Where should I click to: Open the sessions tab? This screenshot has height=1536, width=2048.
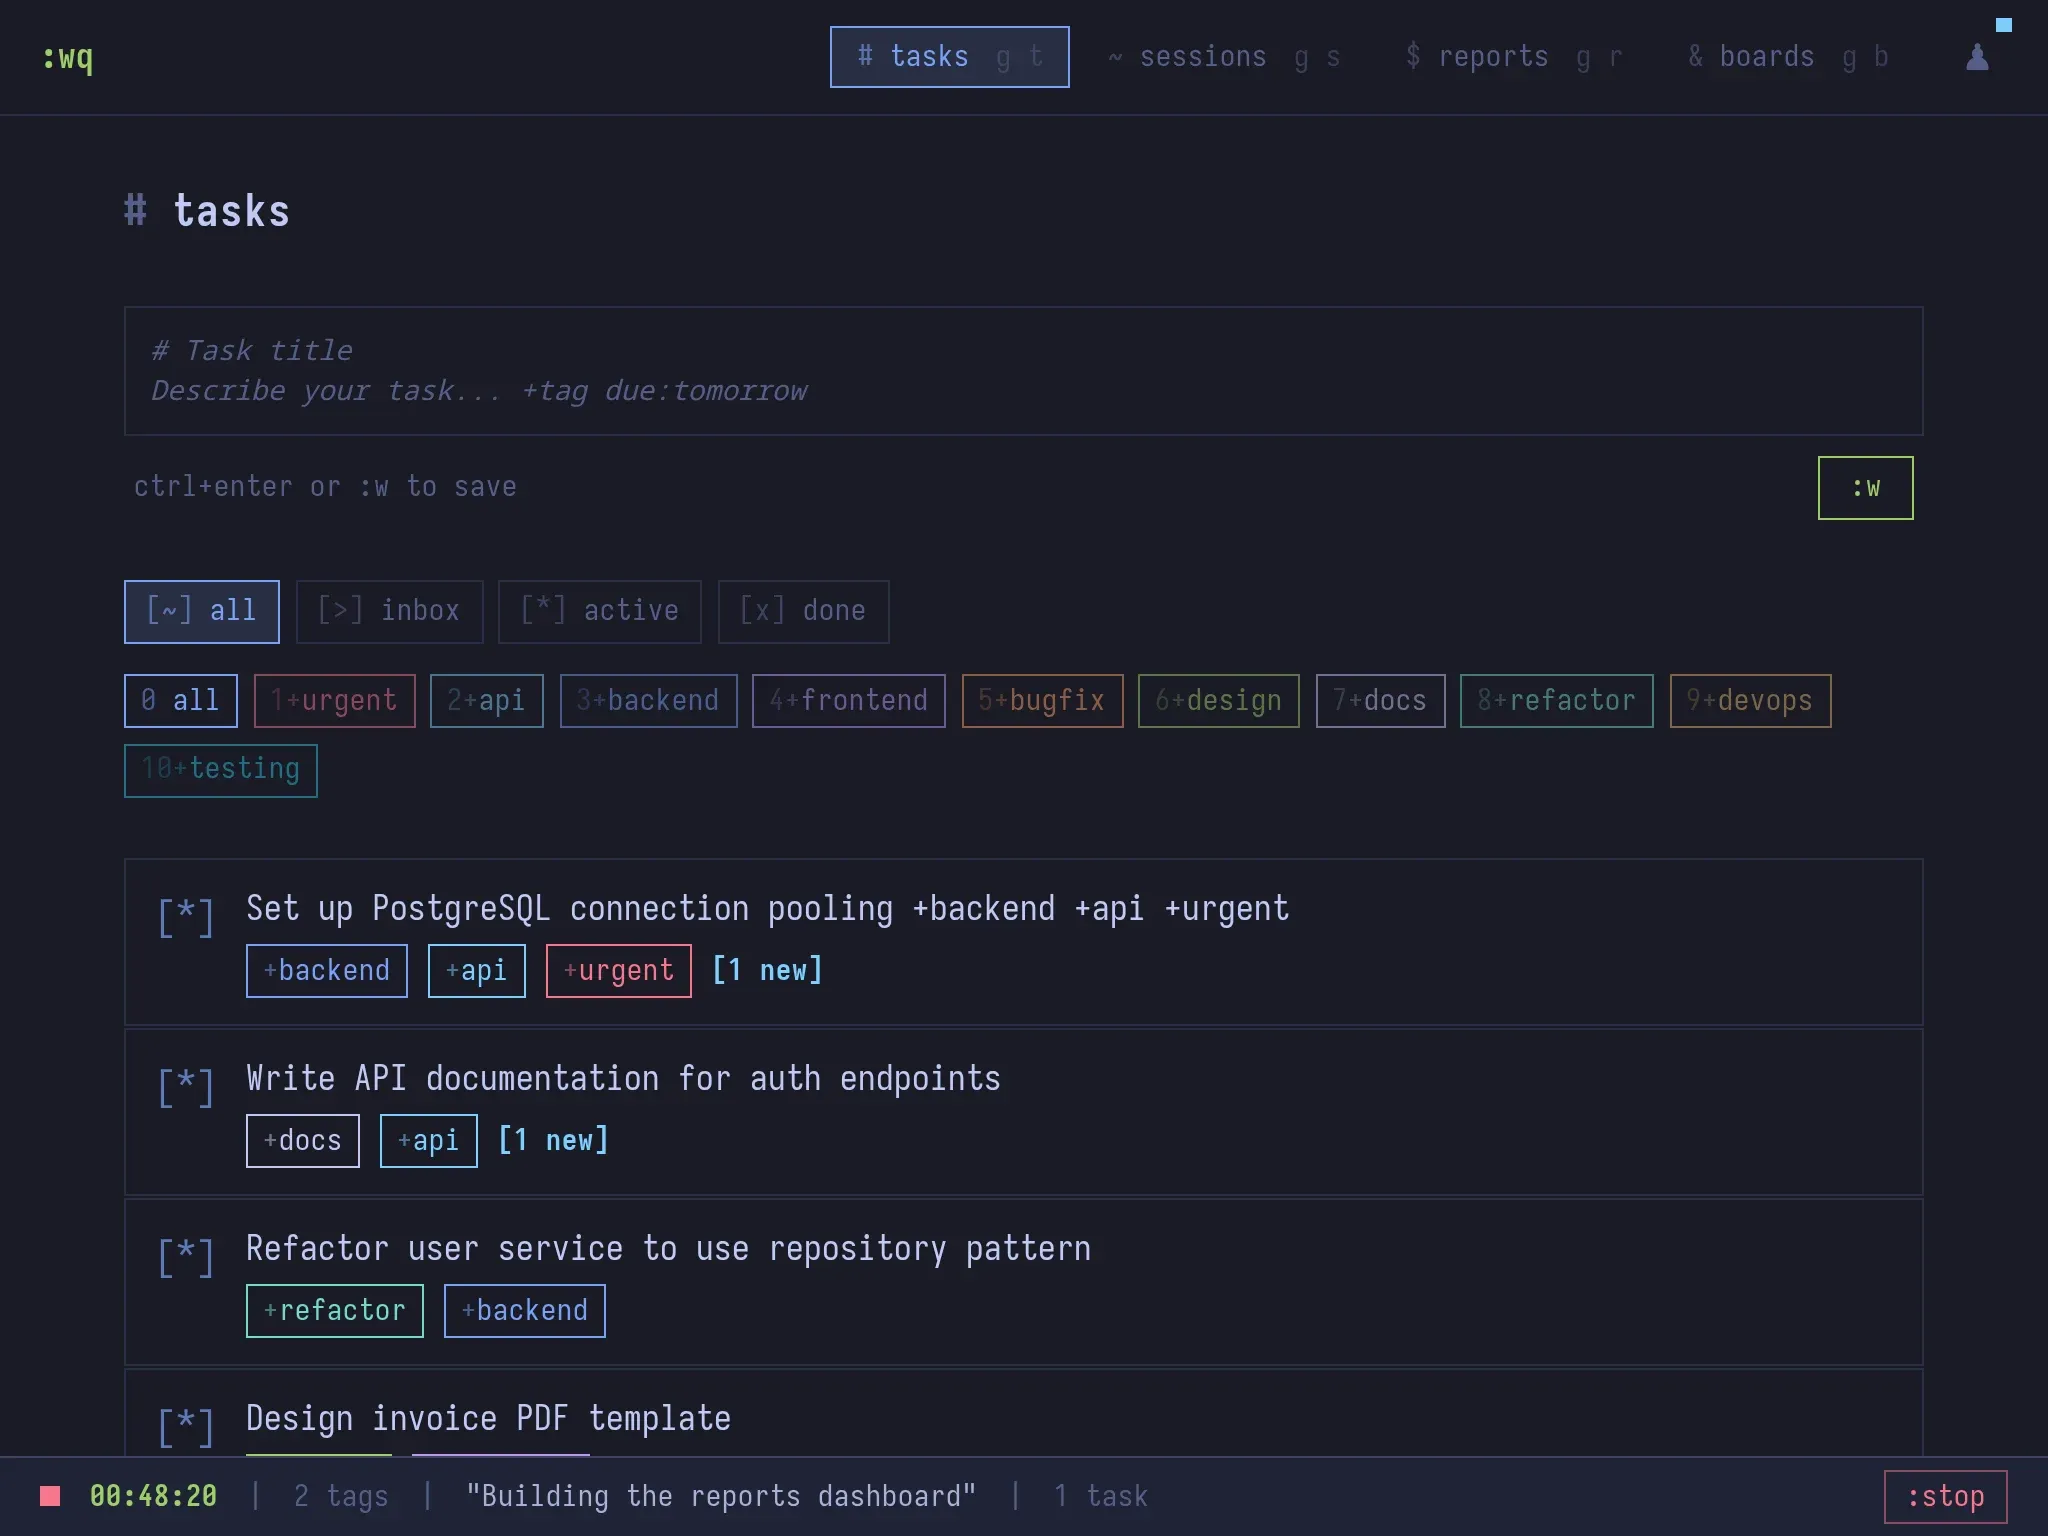1224,57
